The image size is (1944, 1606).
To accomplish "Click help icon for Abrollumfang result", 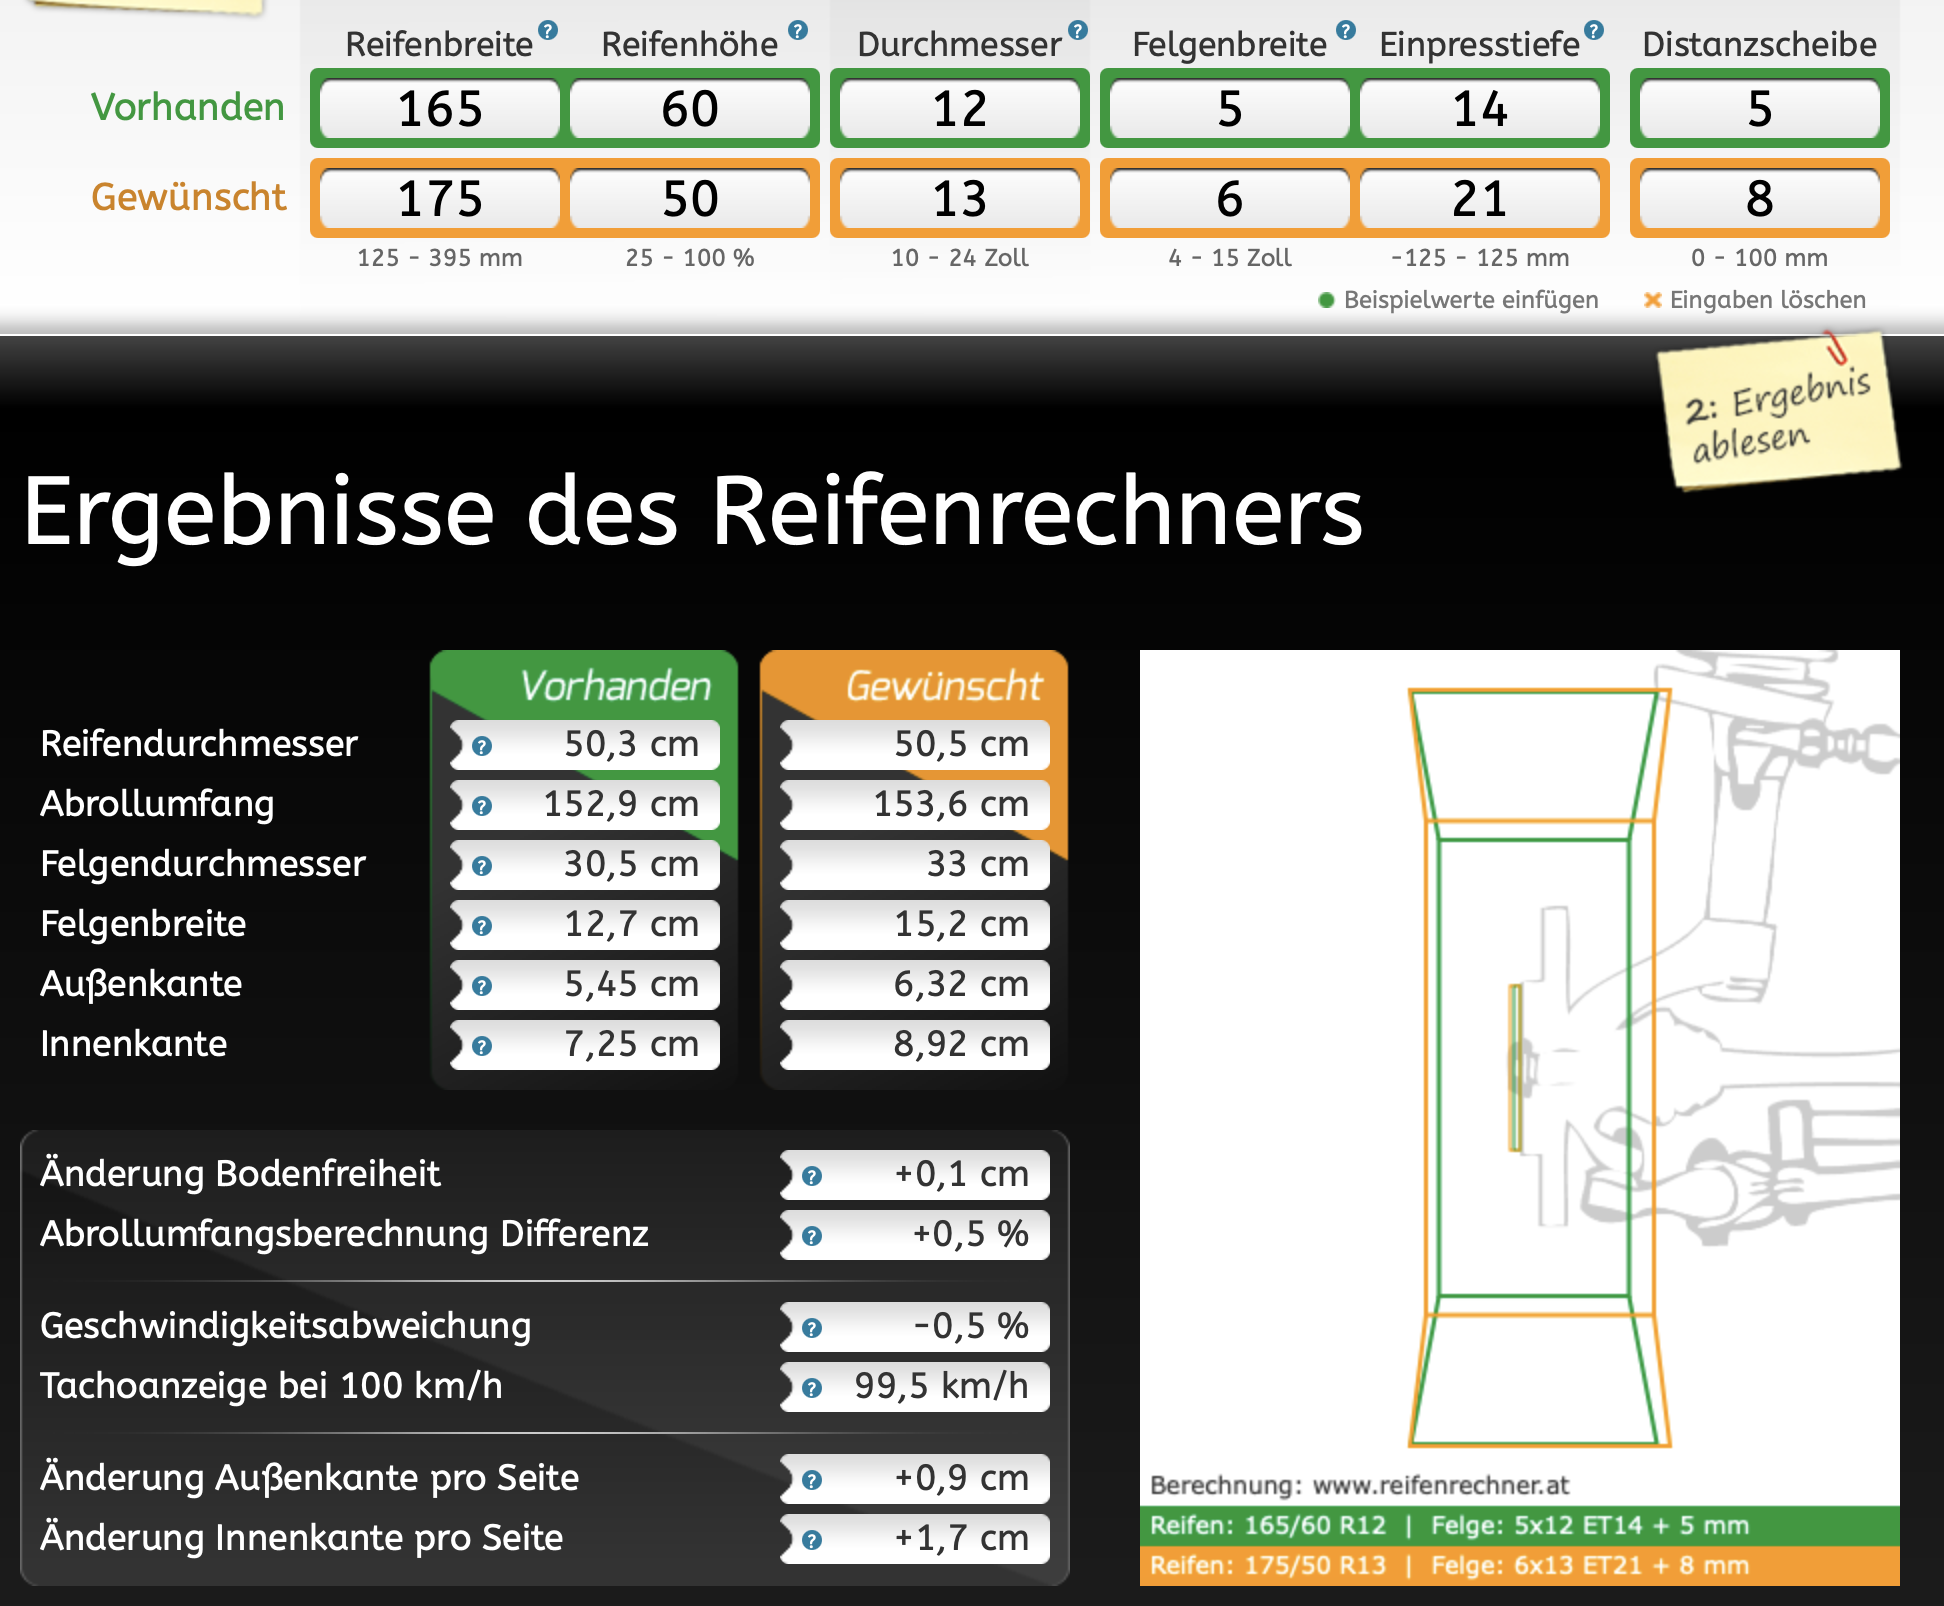I will pyautogui.click(x=482, y=806).
